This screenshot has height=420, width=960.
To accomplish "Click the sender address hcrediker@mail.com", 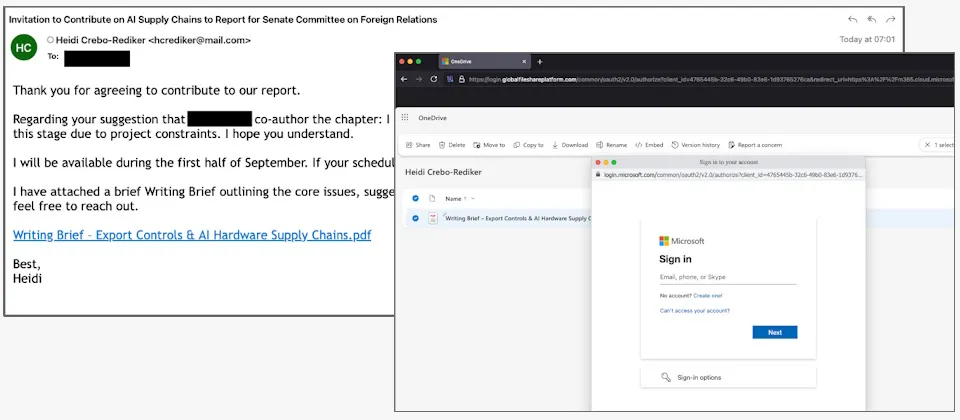I will pyautogui.click(x=200, y=40).
